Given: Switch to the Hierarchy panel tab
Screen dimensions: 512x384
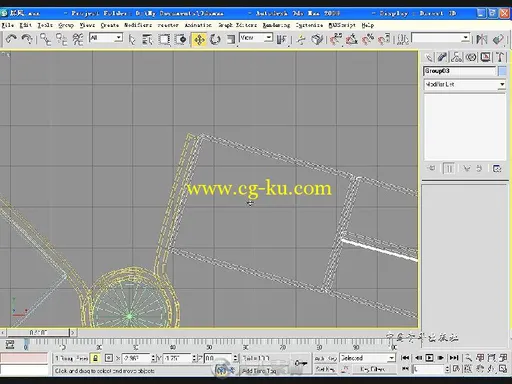Looking at the screenshot, I should [x=457, y=57].
